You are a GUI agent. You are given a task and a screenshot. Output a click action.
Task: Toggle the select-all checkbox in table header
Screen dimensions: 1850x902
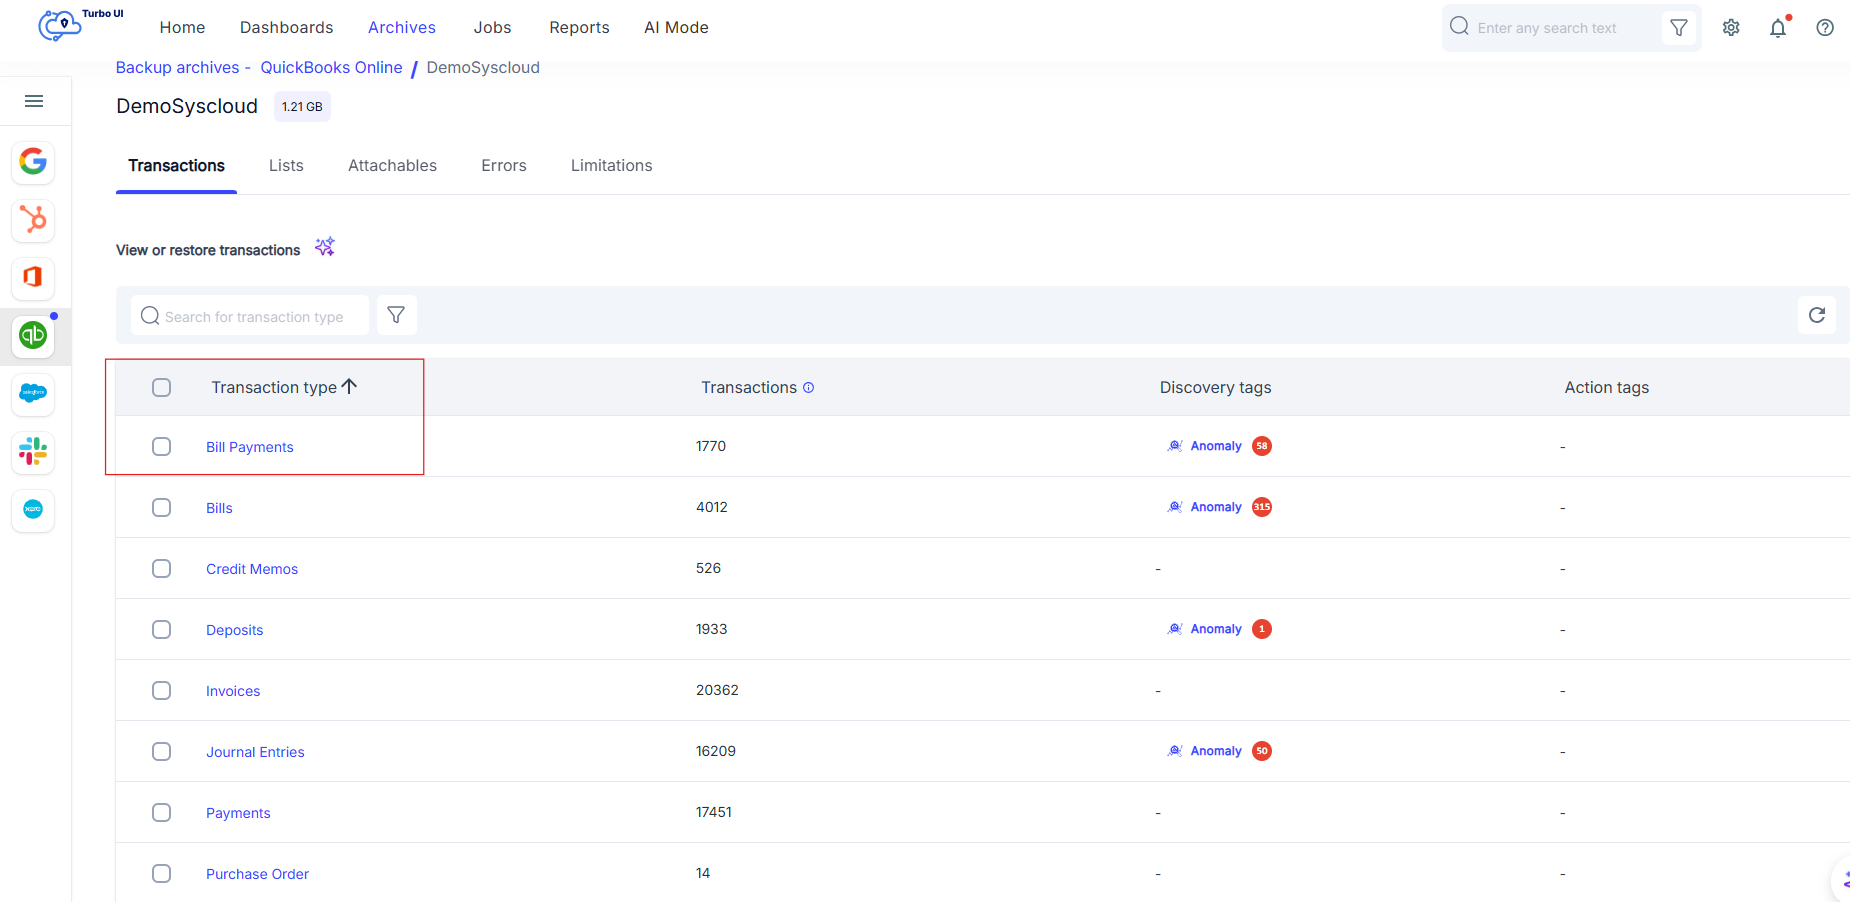point(161,387)
